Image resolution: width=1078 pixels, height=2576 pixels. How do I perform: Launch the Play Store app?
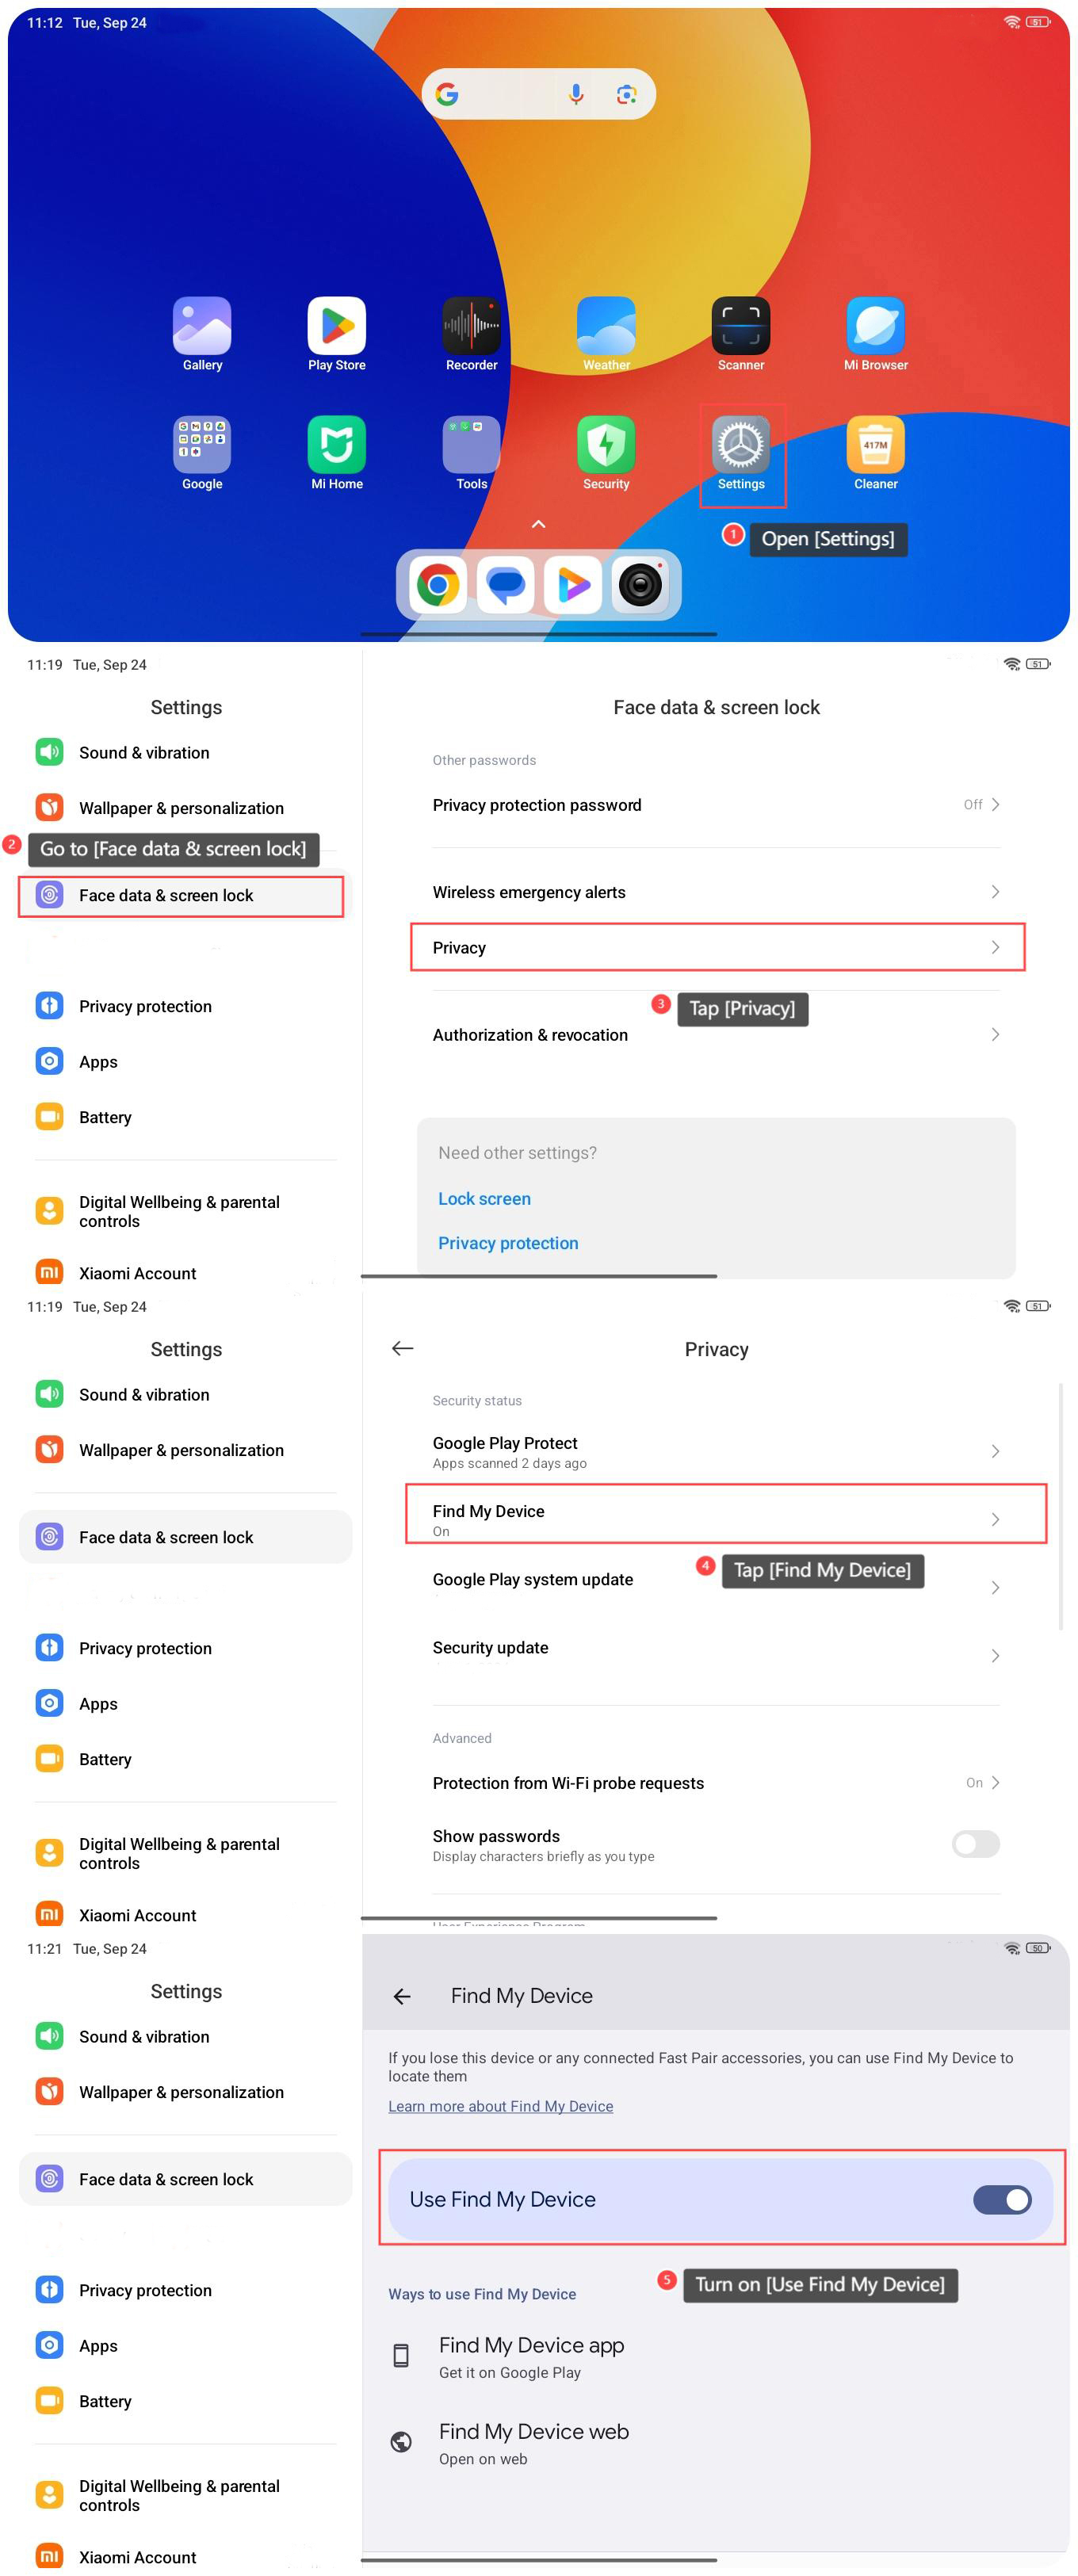[x=336, y=326]
